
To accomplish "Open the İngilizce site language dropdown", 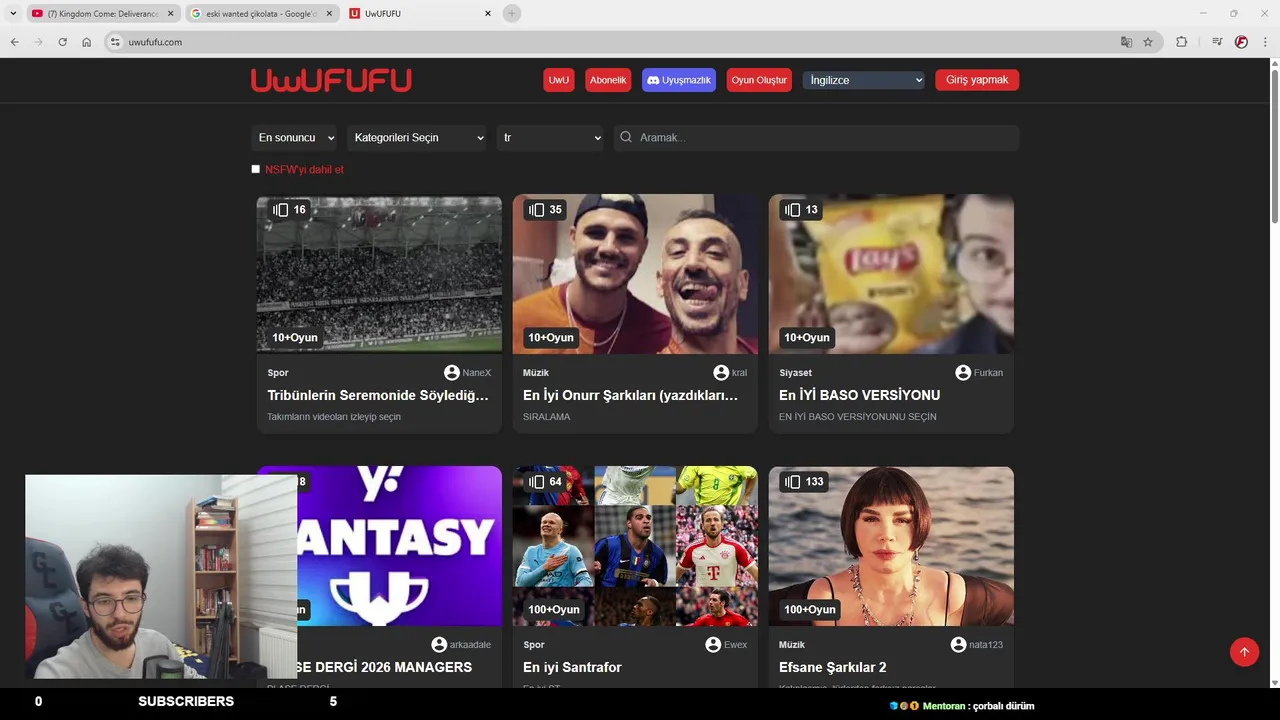I will point(865,80).
